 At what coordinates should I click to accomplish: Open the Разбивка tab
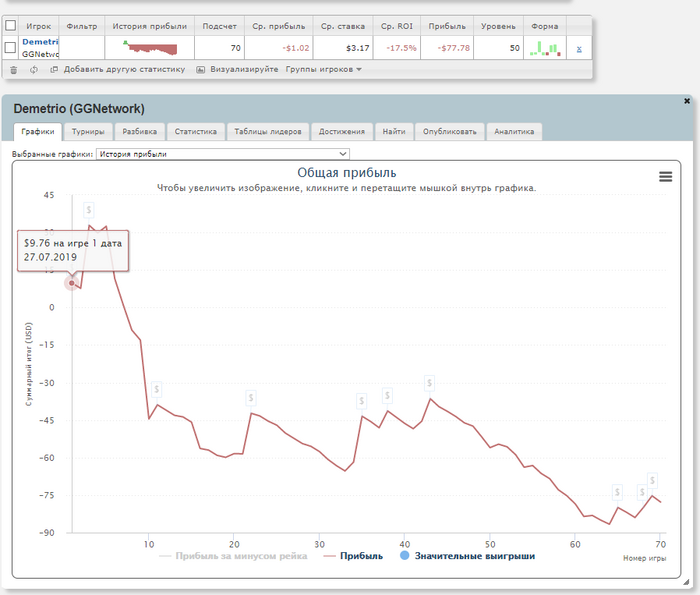[139, 132]
